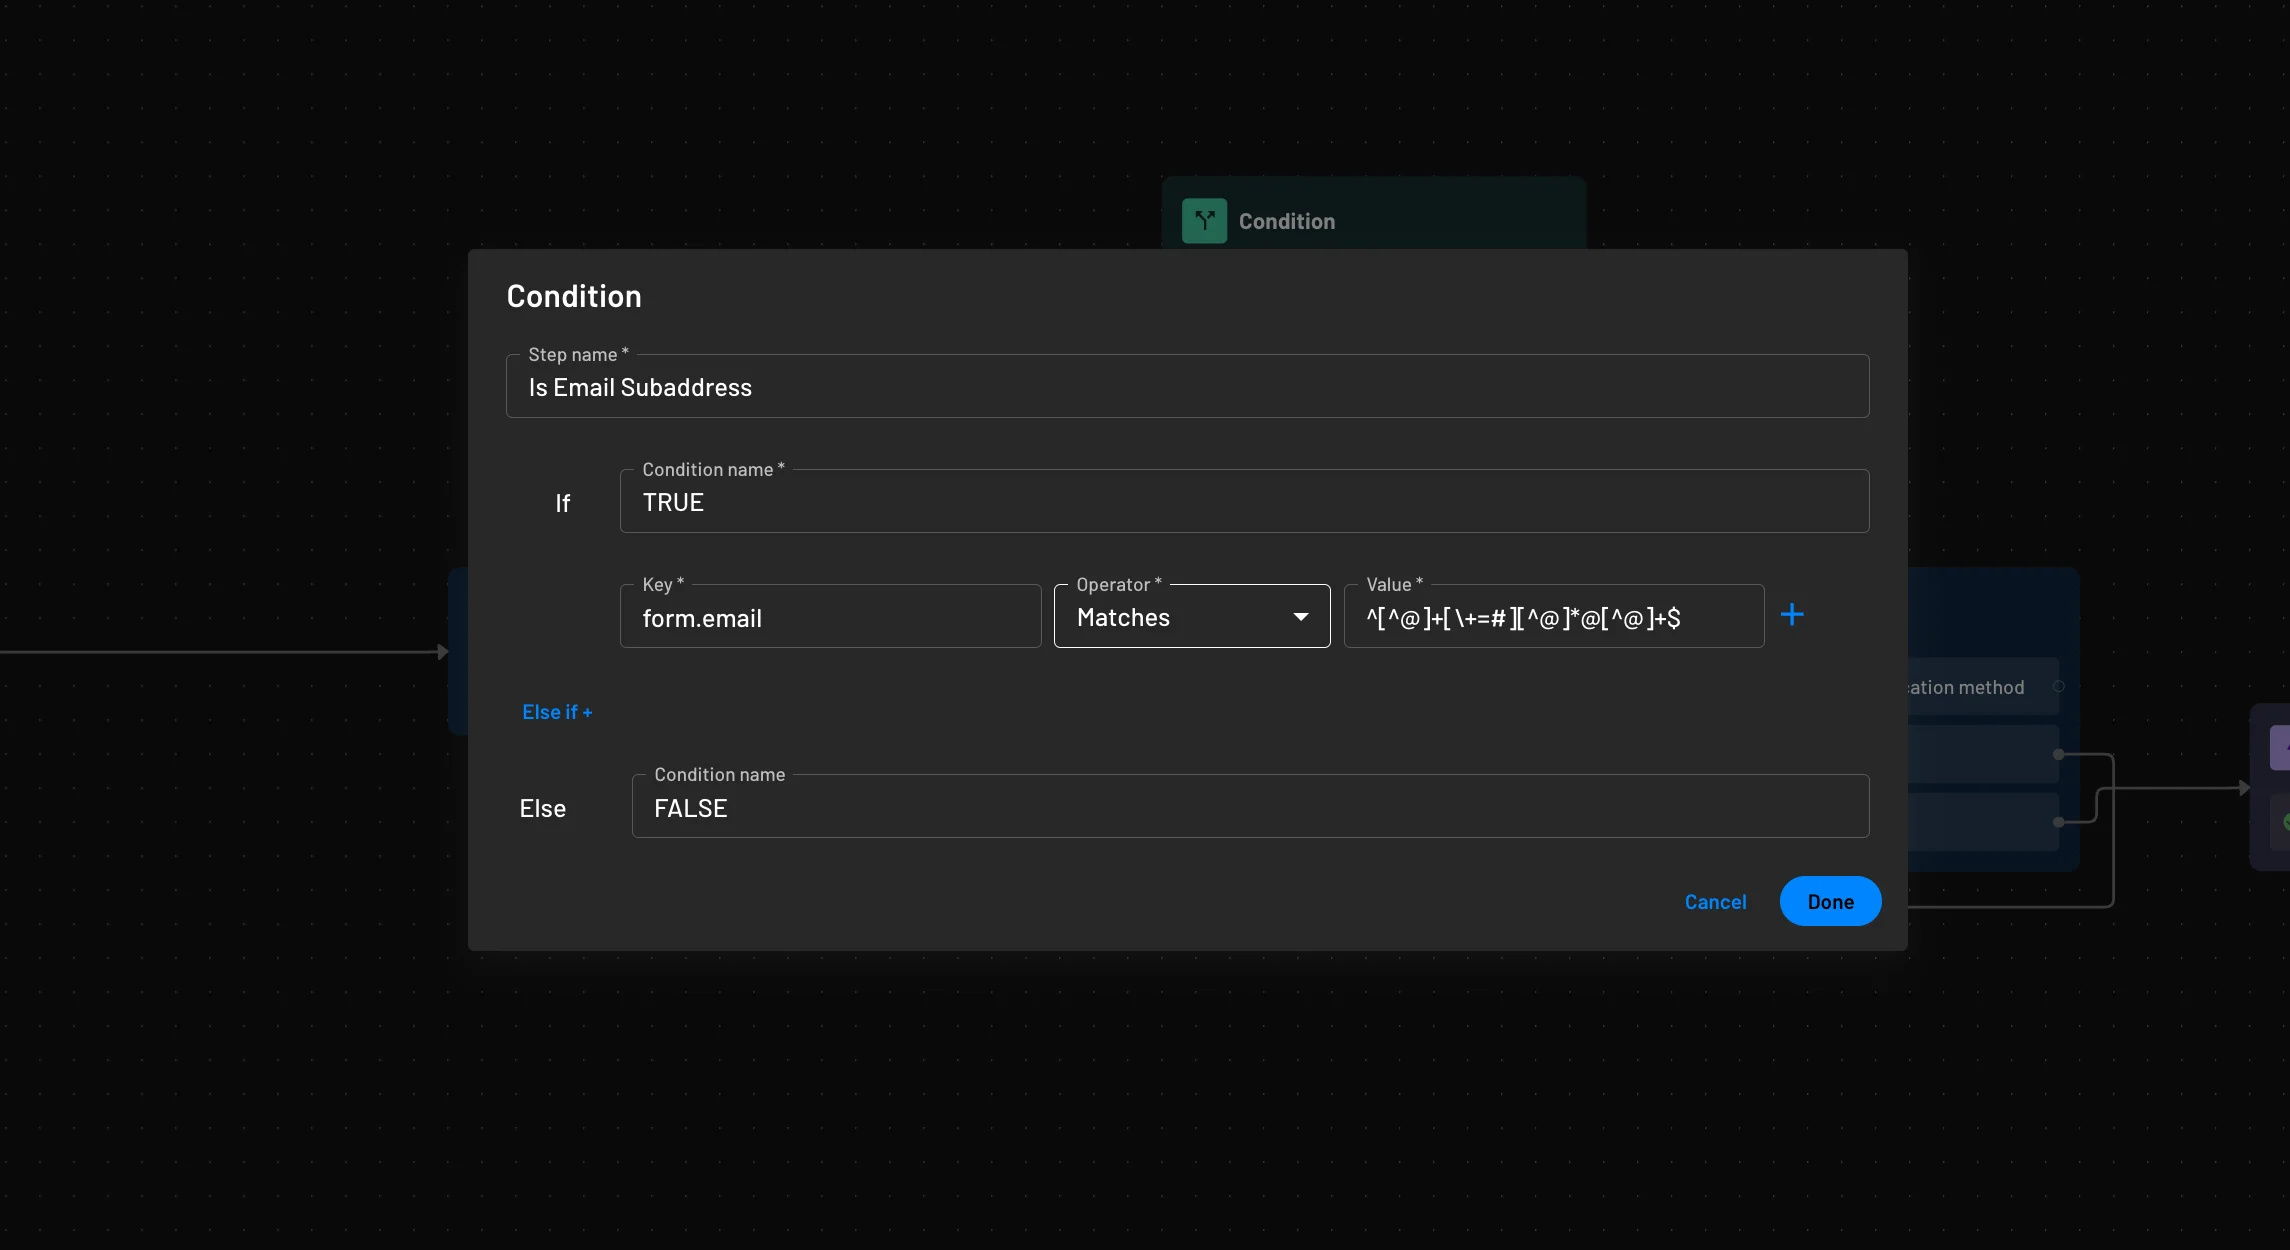Click the Operator dropdown caret arrow
Viewport: 2290px width, 1250px height.
click(x=1300, y=617)
